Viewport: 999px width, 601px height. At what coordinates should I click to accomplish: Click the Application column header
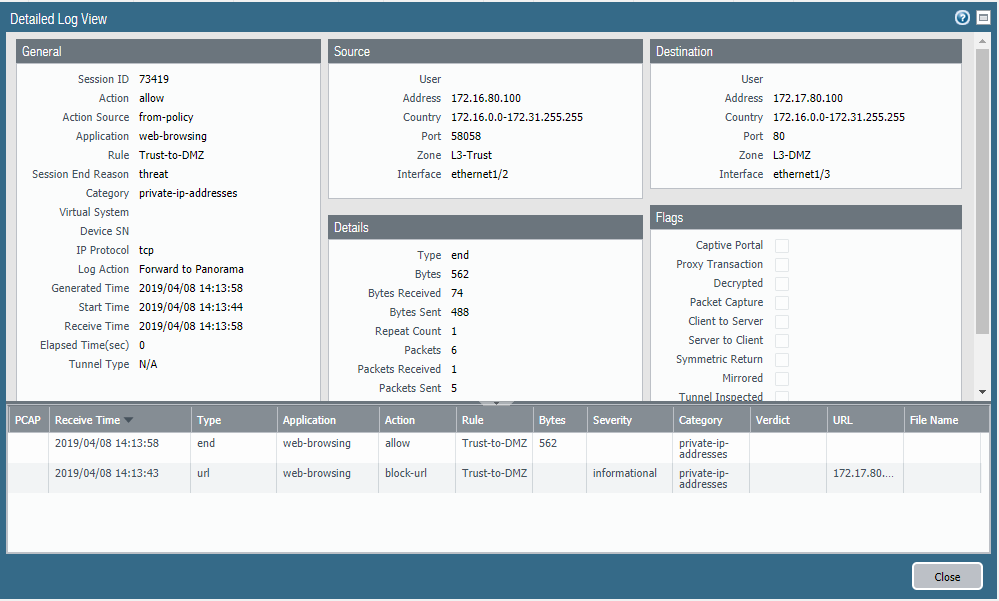pos(309,421)
